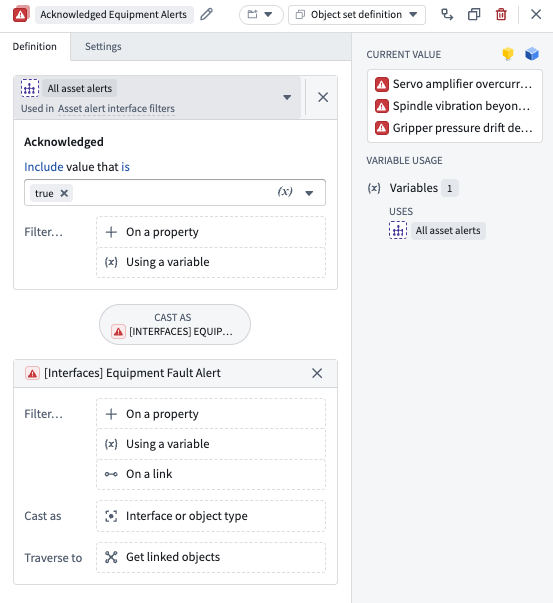Add an On a link filter
553x603 pixels.
(211, 474)
